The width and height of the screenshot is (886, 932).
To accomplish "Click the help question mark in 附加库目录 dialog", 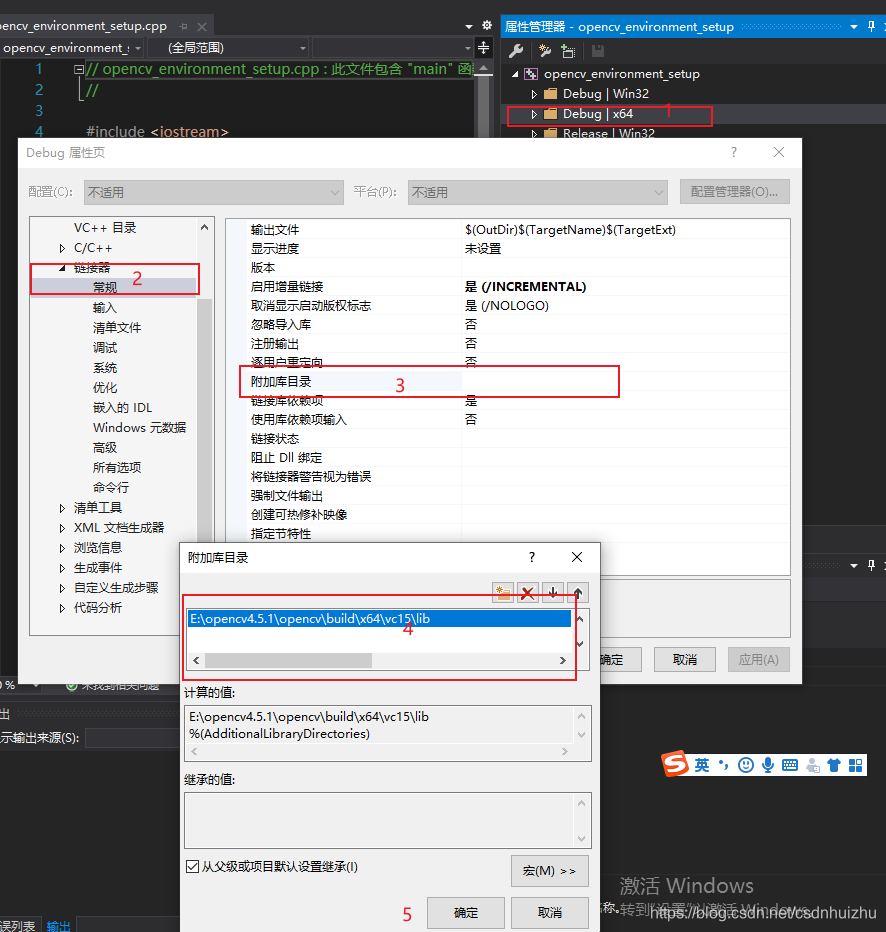I will point(532,557).
